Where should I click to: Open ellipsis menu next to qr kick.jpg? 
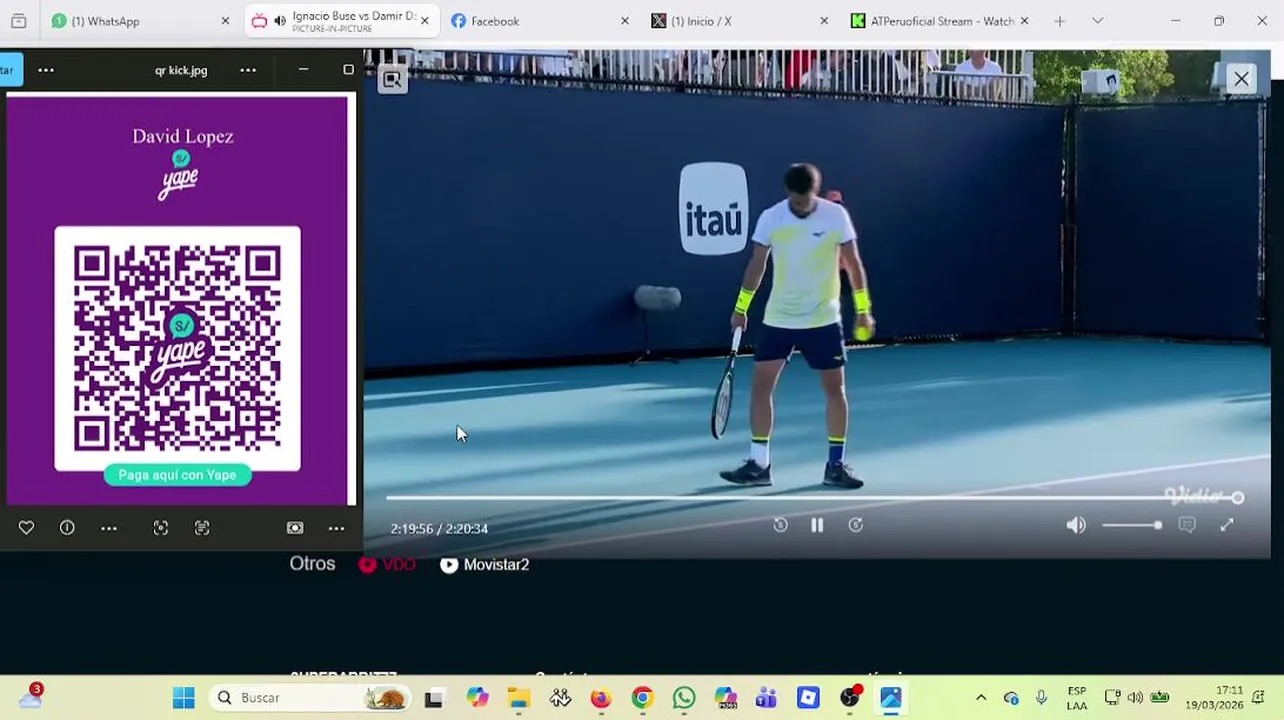(x=248, y=70)
